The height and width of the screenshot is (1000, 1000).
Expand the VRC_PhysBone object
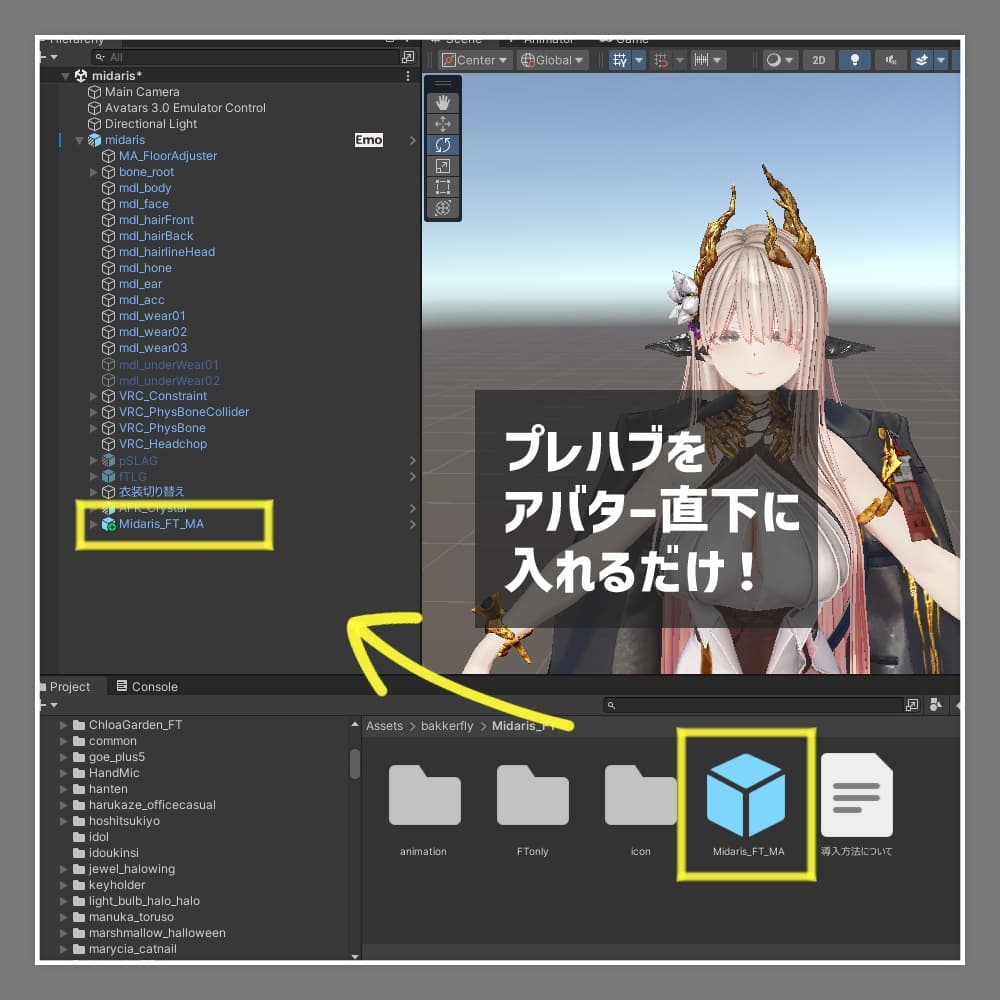[93, 428]
